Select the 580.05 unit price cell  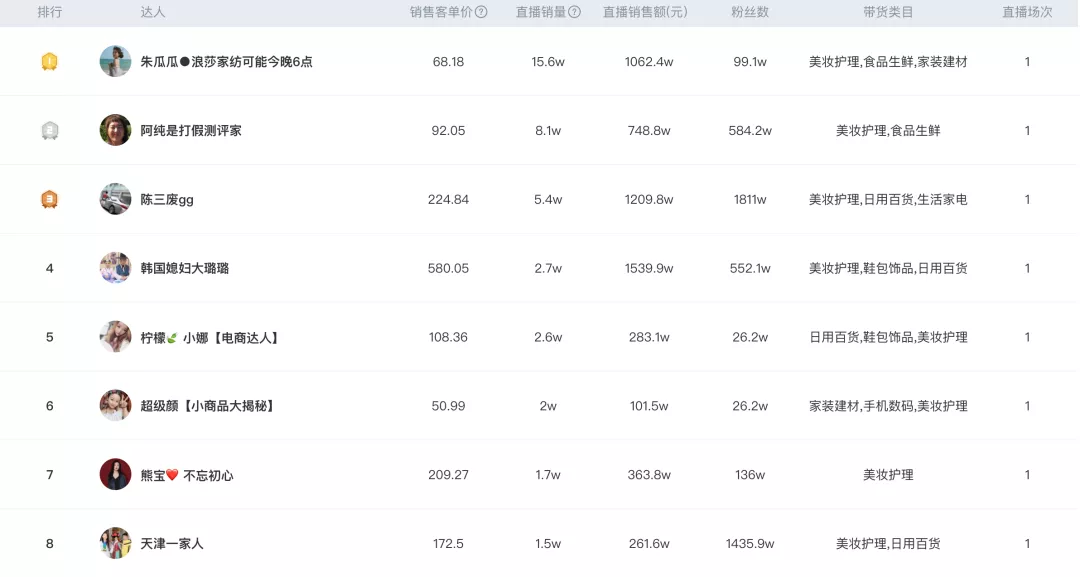(x=448, y=269)
